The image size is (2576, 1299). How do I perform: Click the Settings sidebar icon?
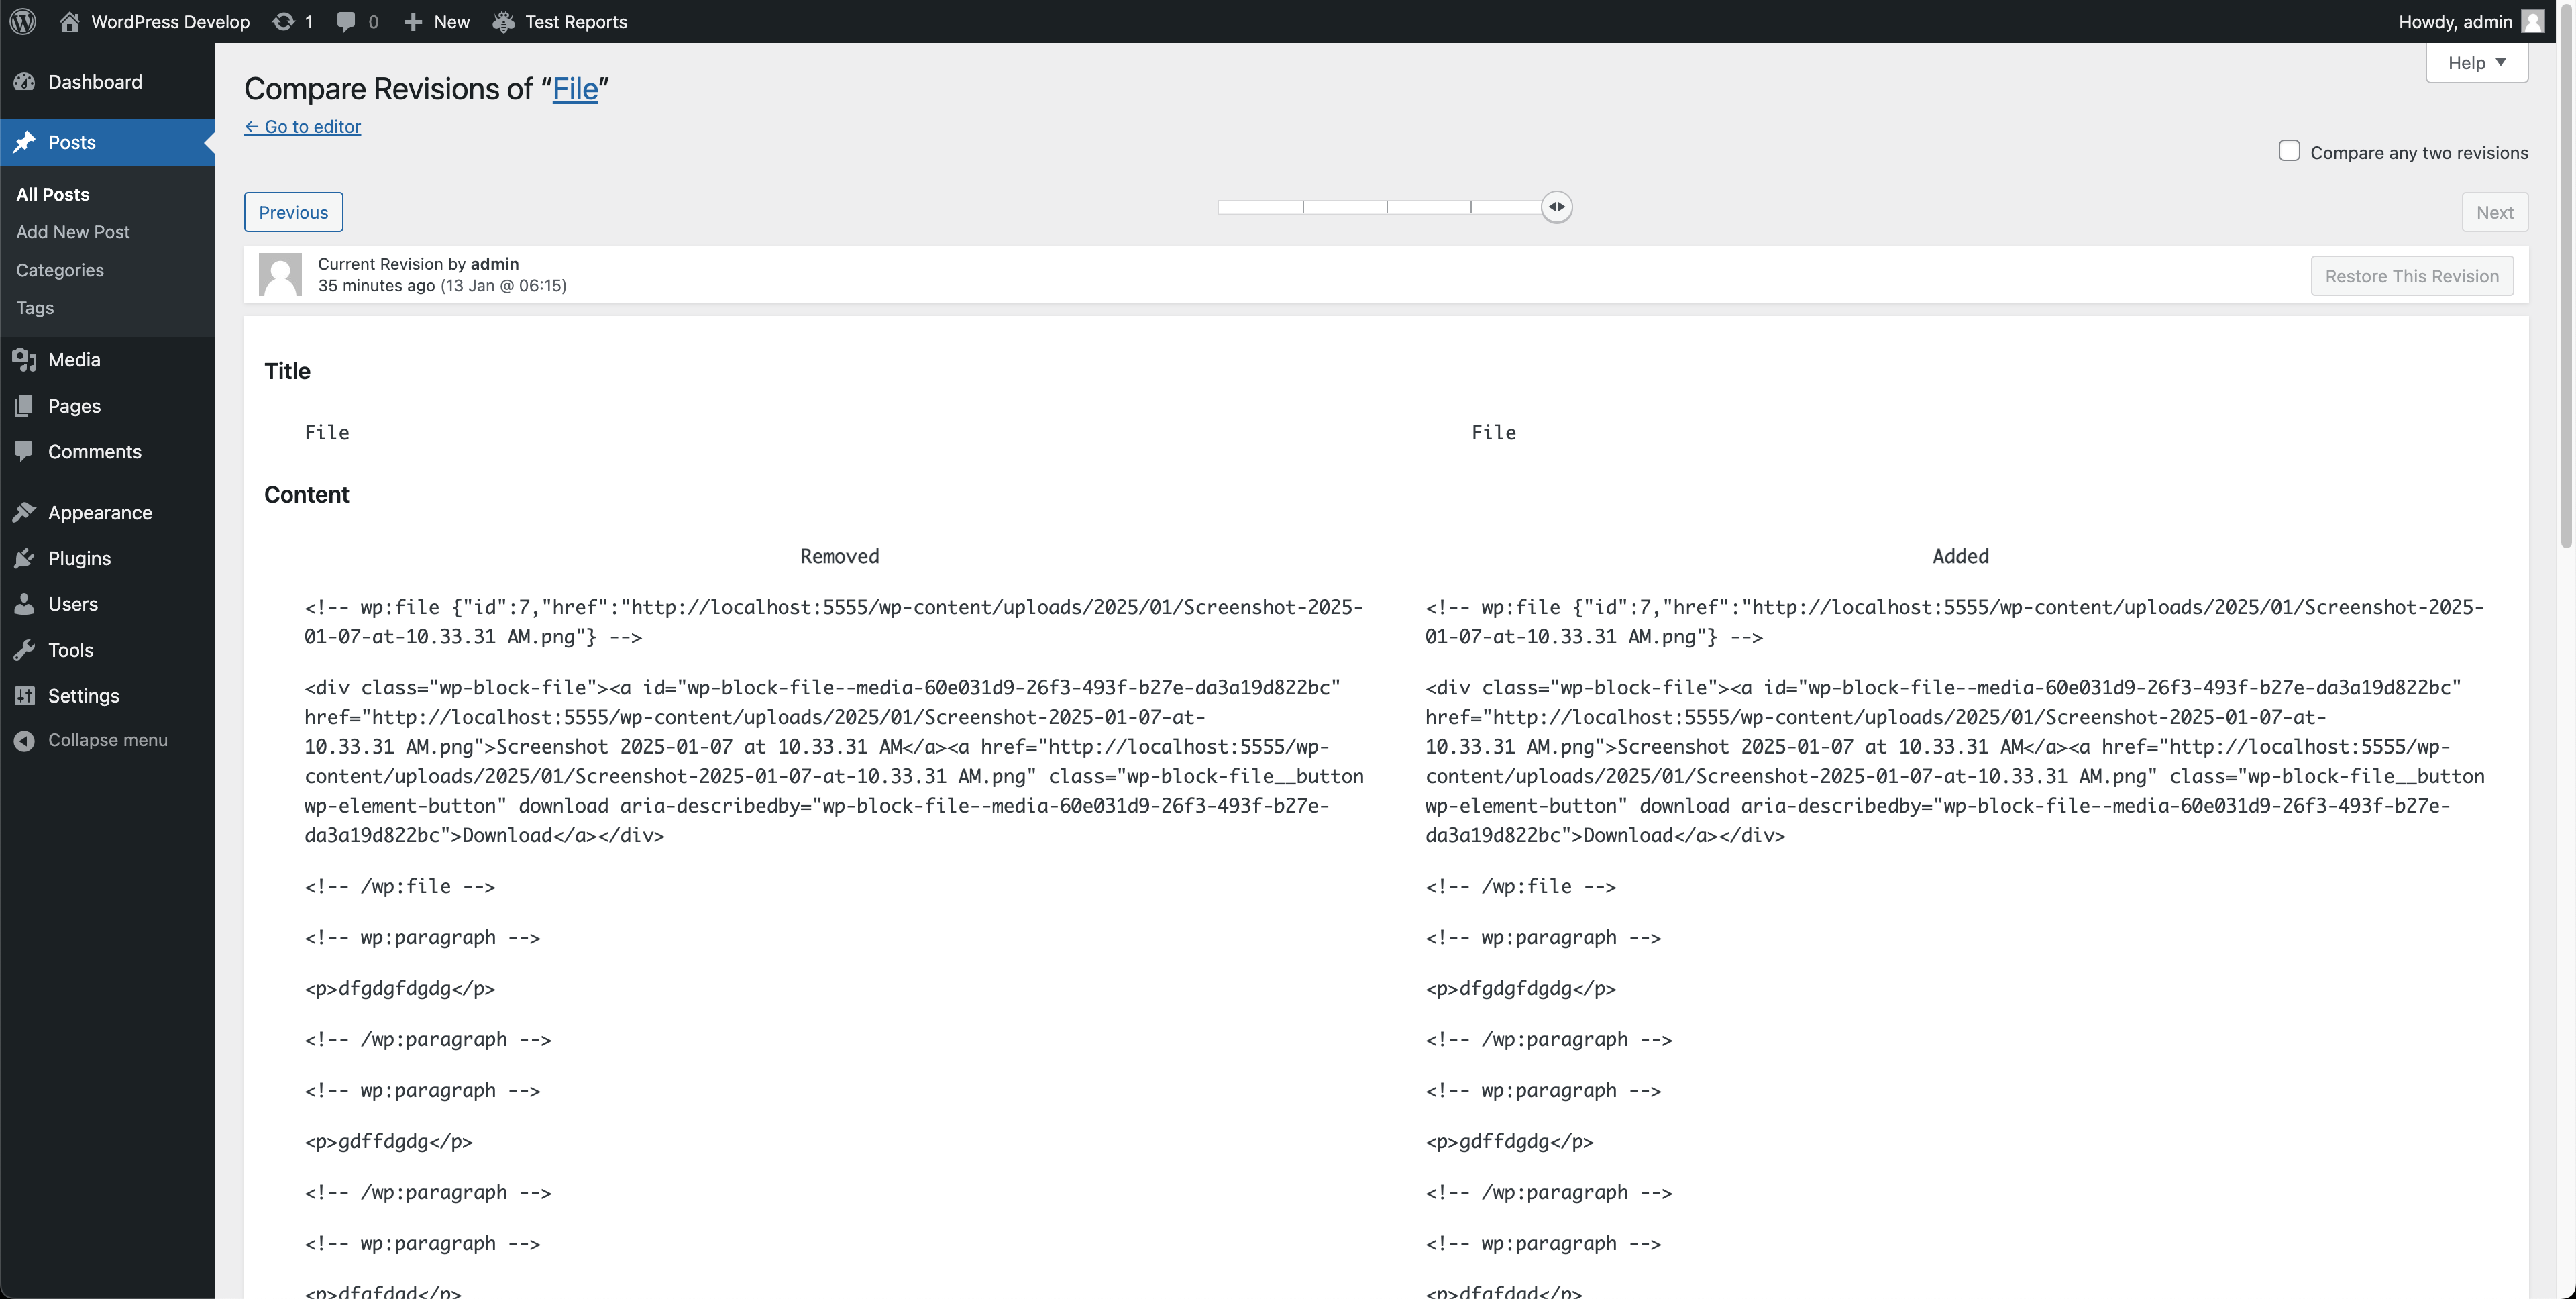point(25,696)
